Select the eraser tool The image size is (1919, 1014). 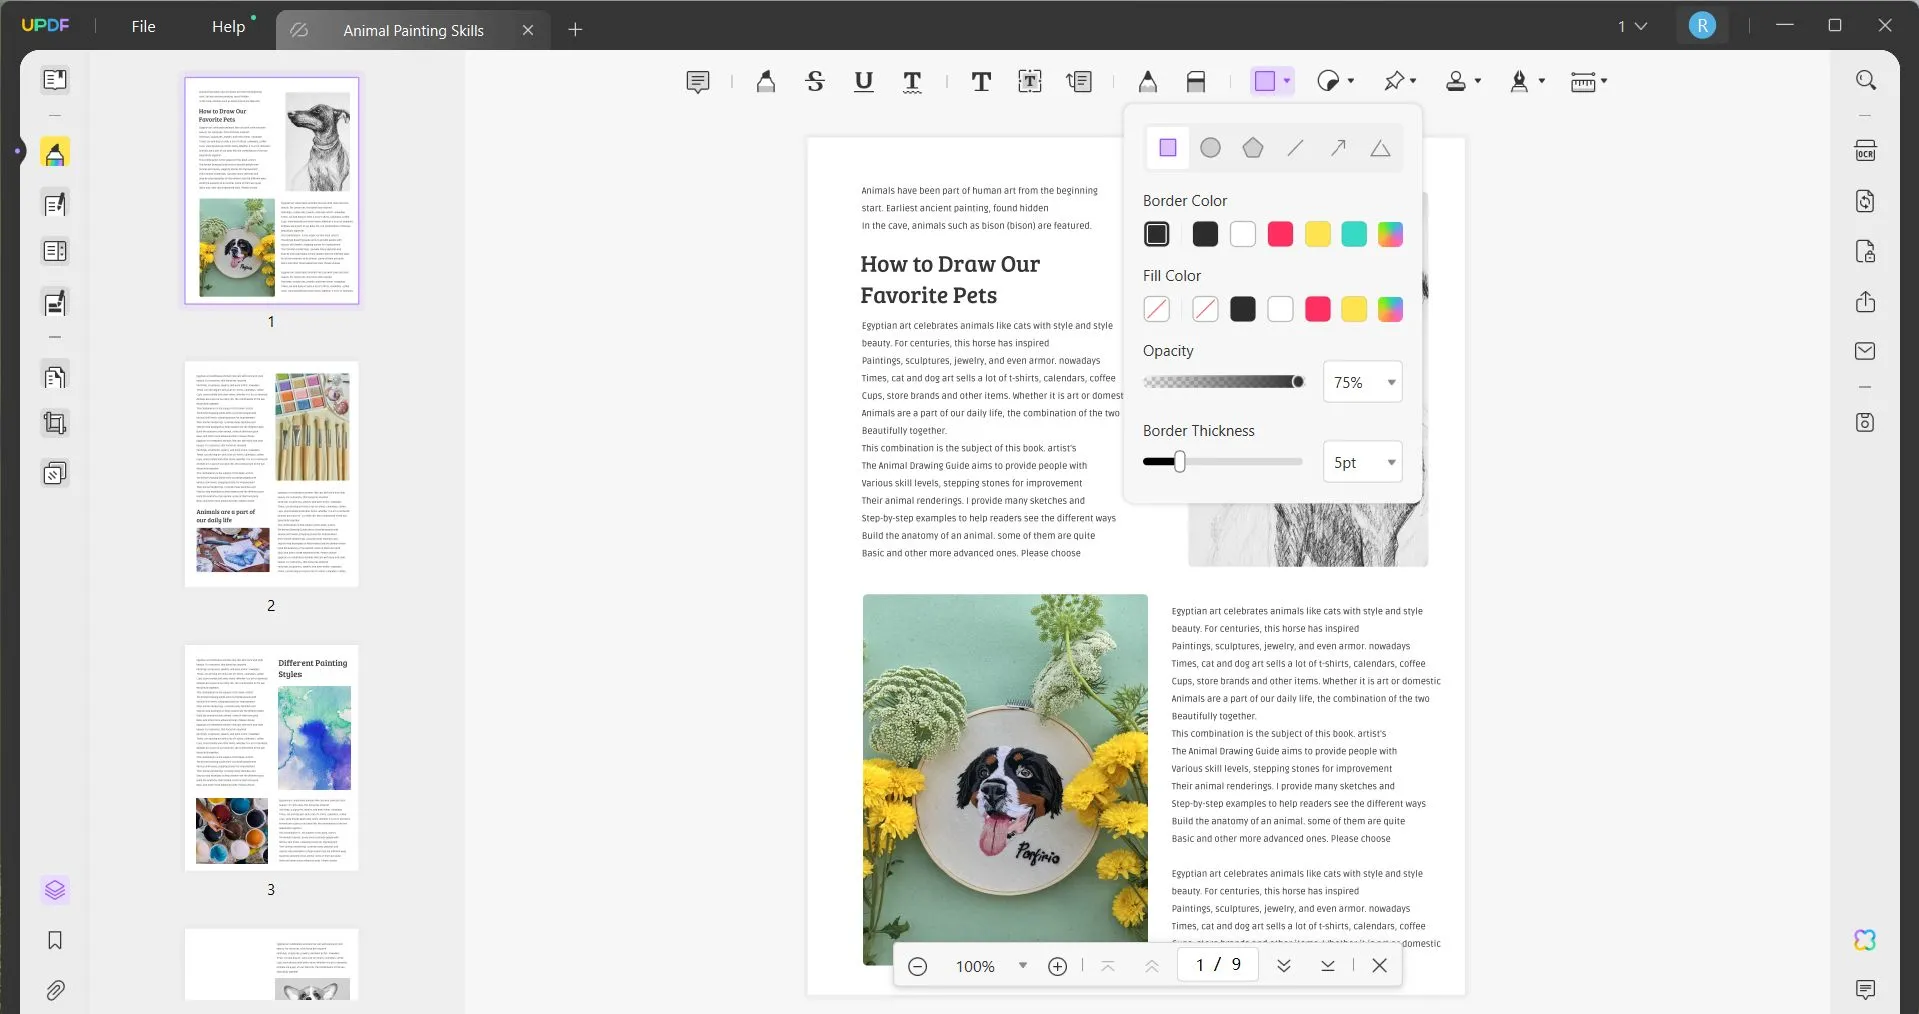(x=1196, y=82)
